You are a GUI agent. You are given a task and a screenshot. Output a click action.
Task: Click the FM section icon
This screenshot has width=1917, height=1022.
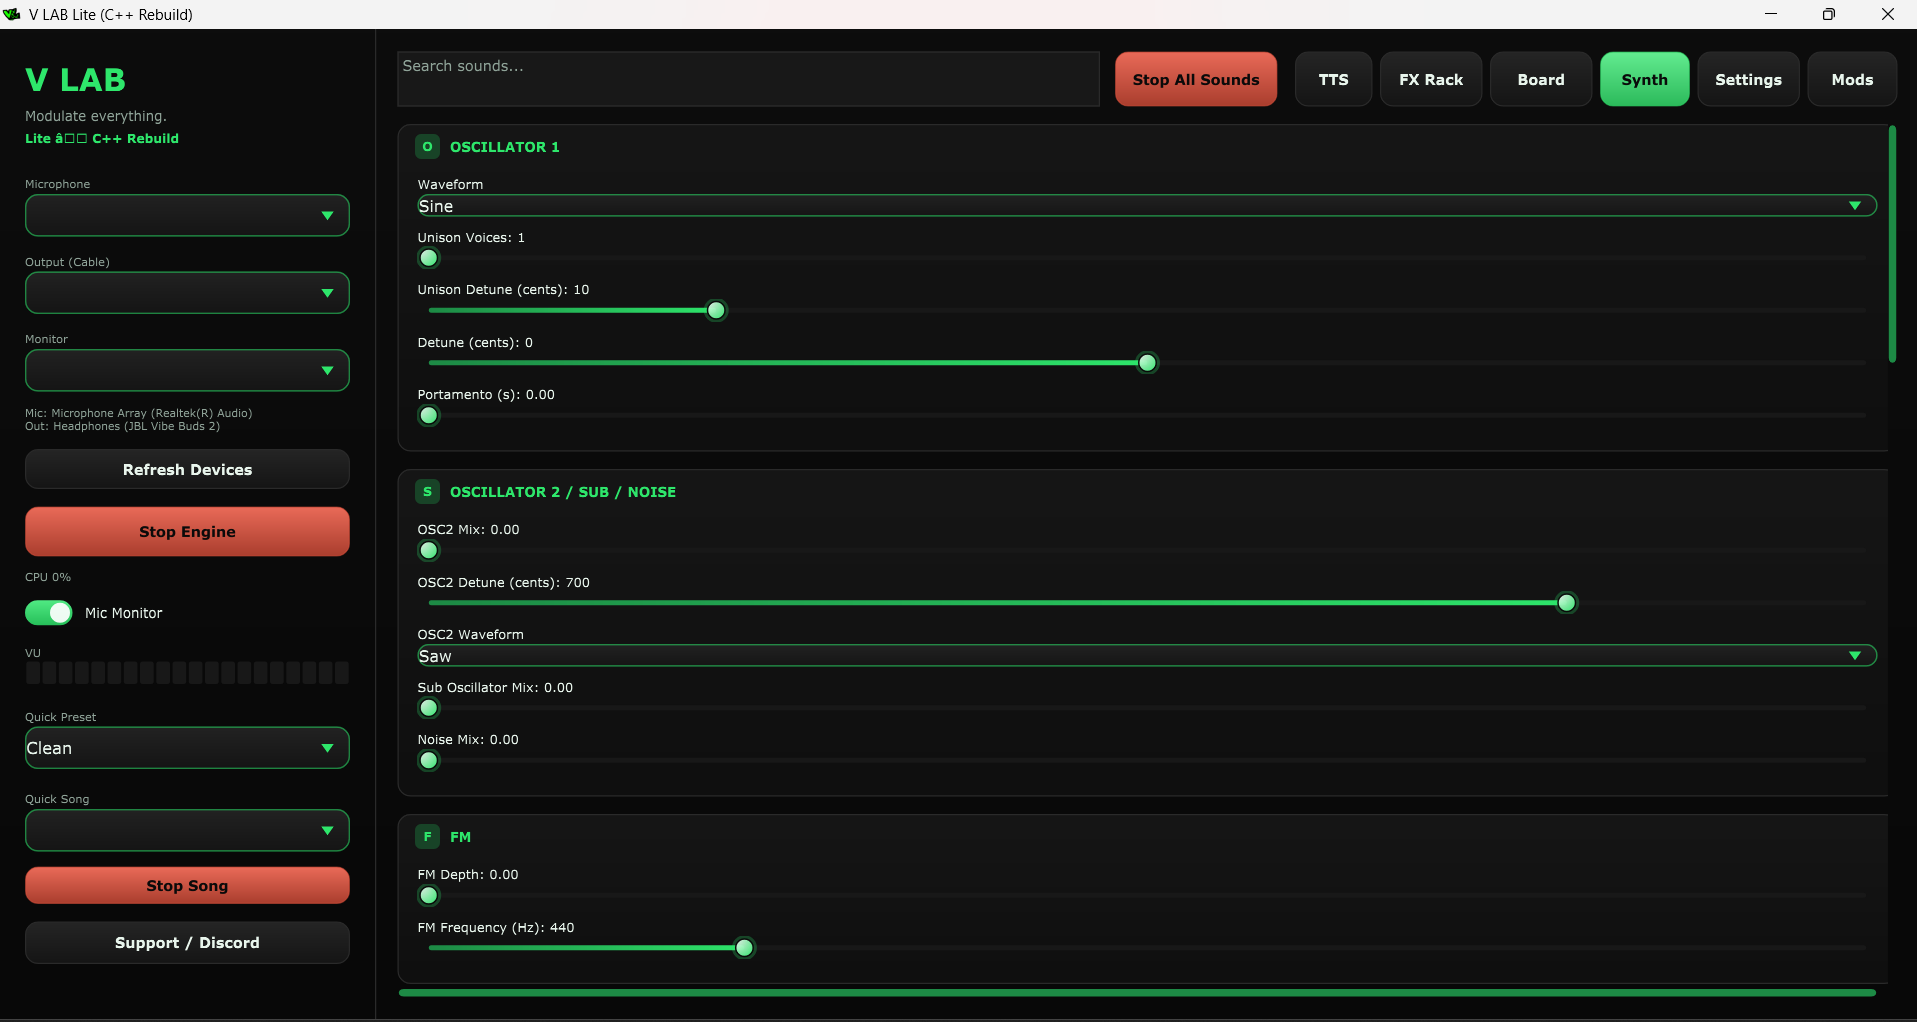coord(427,837)
